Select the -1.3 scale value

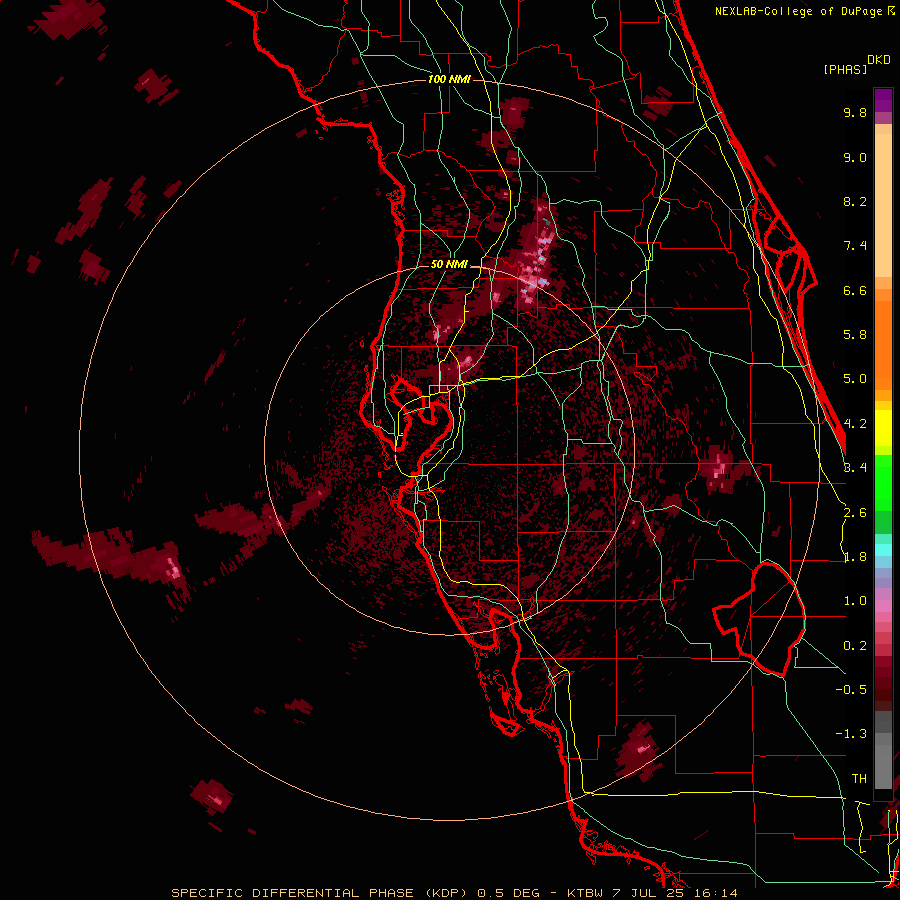(851, 734)
